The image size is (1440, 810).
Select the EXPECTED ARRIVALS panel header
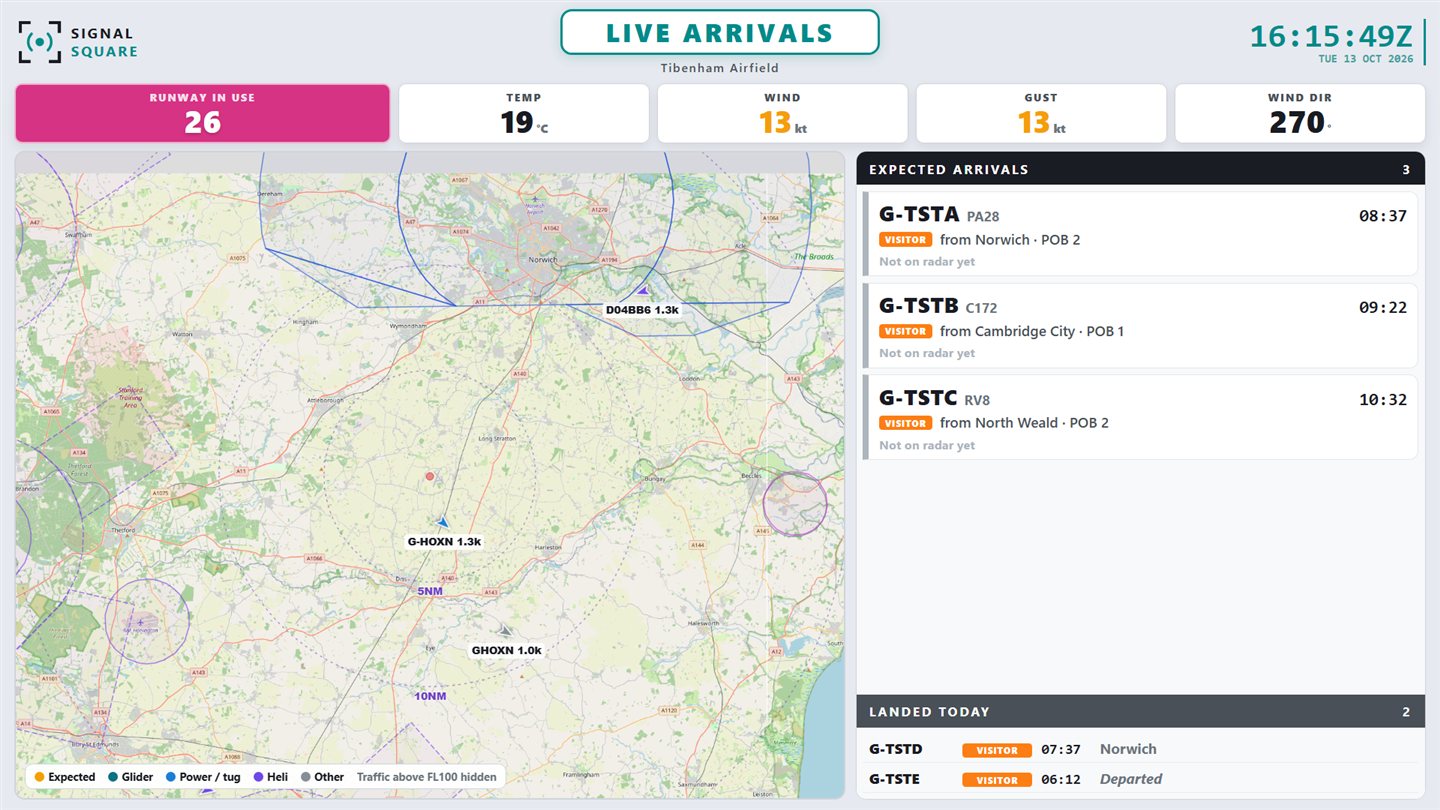coord(1141,170)
